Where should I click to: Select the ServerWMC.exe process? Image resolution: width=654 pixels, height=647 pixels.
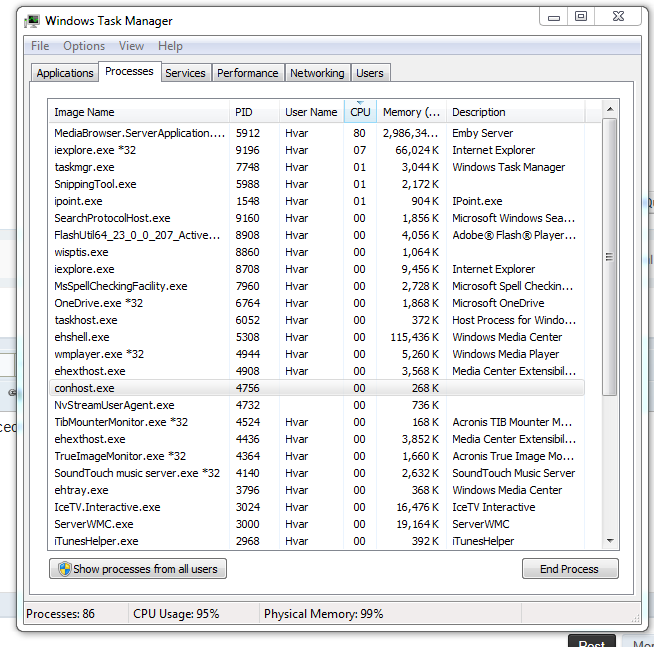(317, 524)
